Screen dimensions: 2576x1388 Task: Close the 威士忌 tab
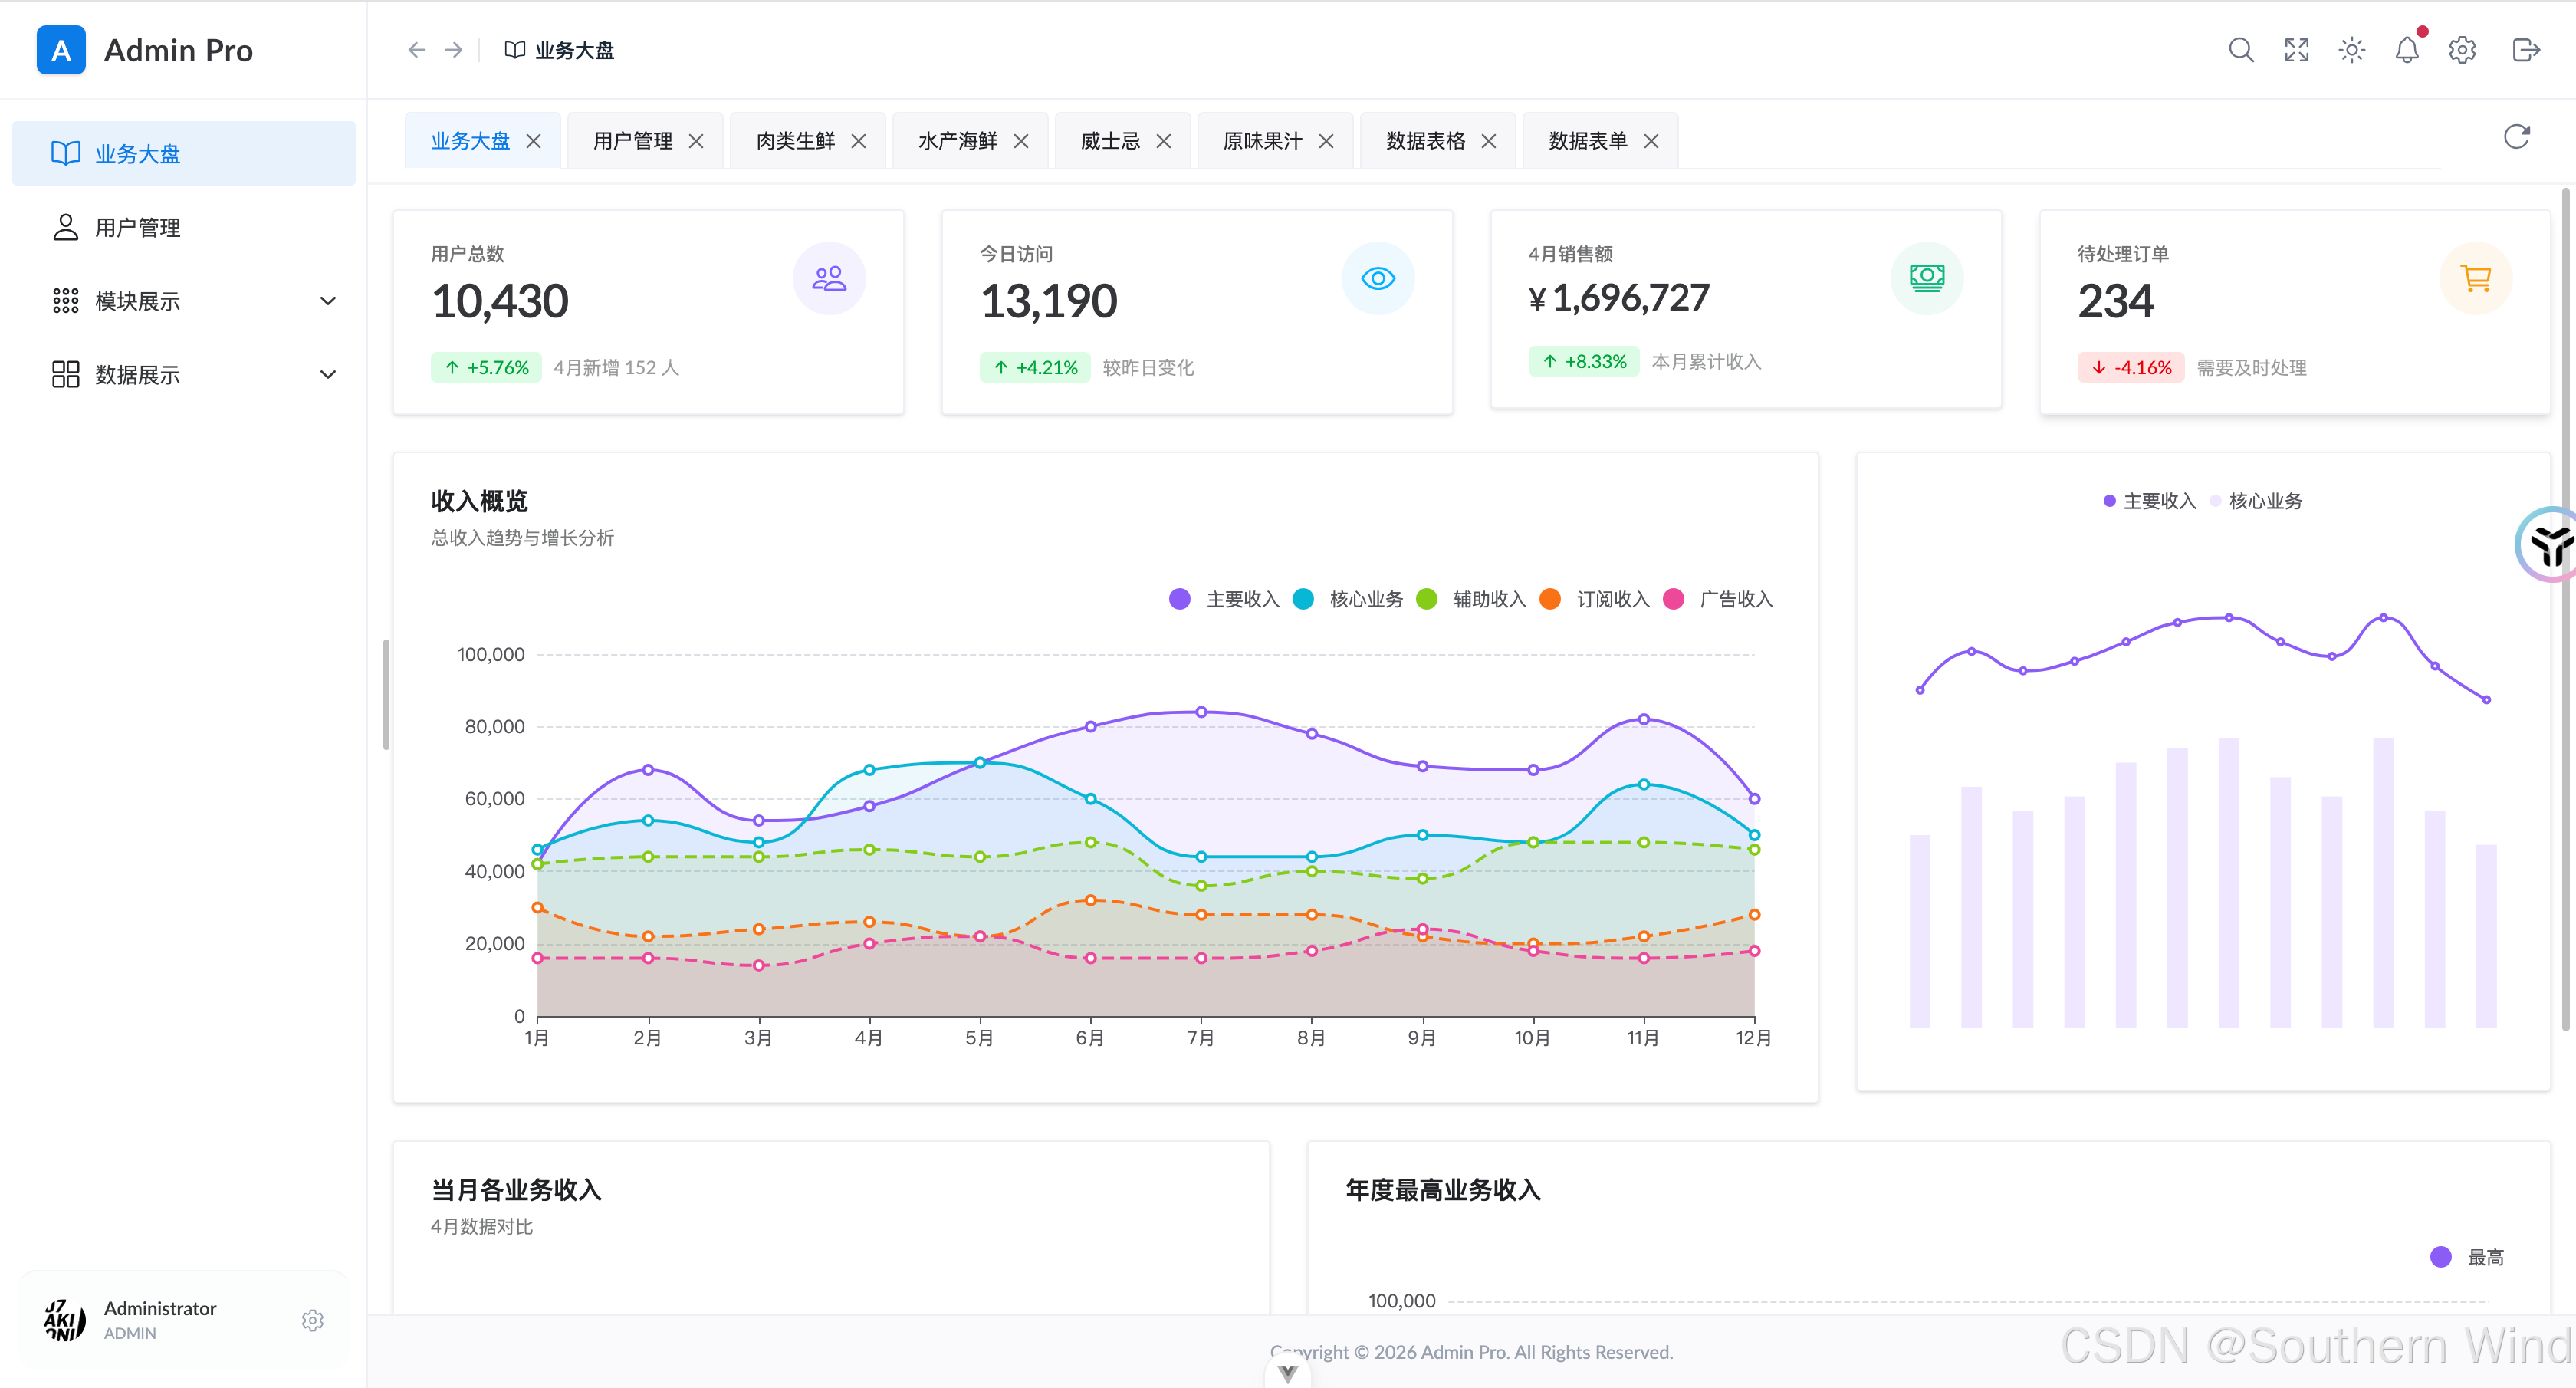tap(1163, 141)
